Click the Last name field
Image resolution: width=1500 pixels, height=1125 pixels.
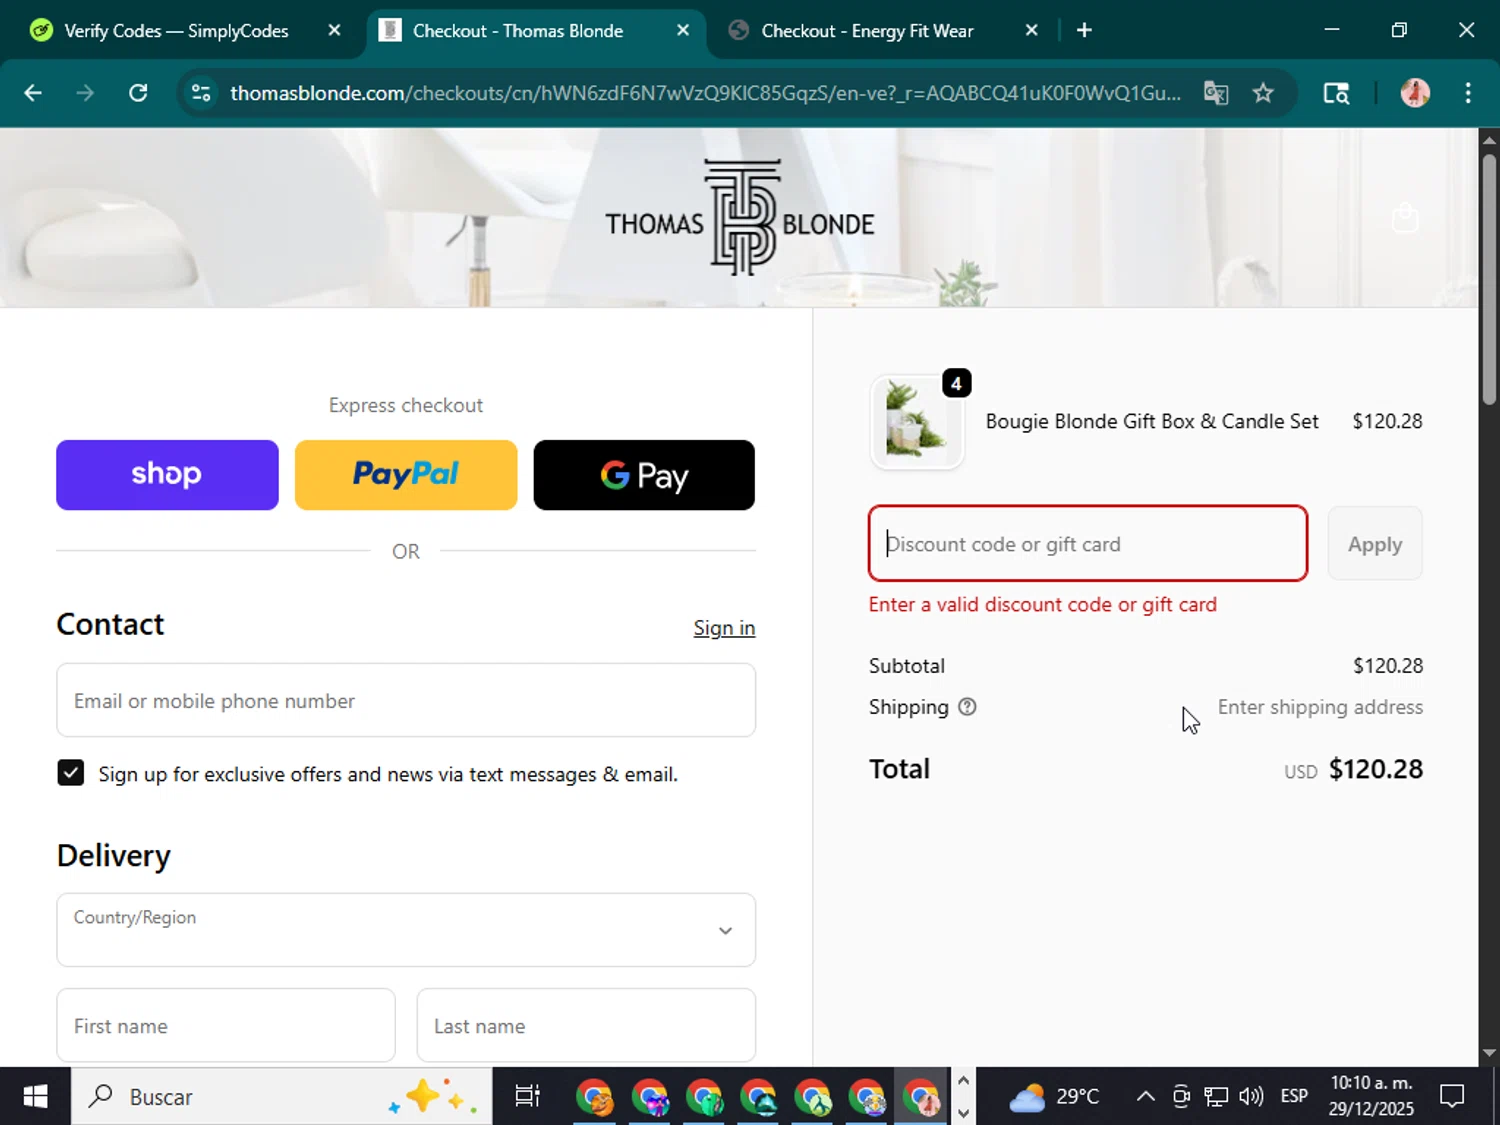(586, 1025)
